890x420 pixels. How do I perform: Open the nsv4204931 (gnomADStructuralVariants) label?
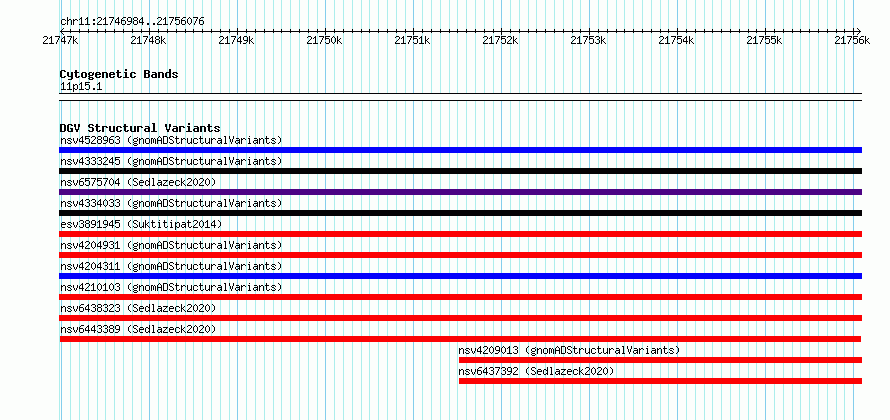[x=171, y=245]
